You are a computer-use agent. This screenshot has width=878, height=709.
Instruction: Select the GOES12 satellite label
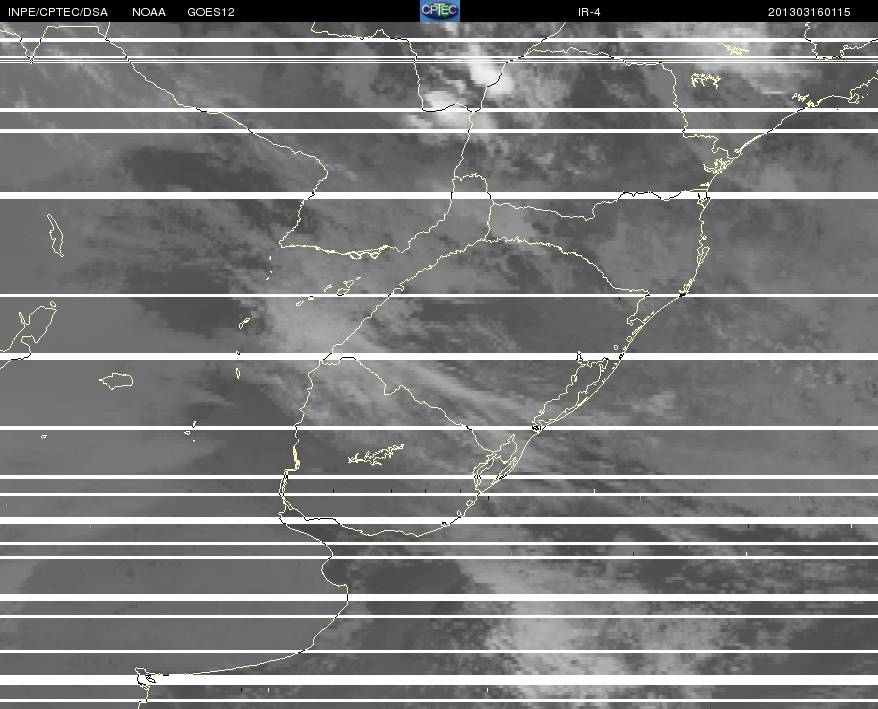pos(211,12)
